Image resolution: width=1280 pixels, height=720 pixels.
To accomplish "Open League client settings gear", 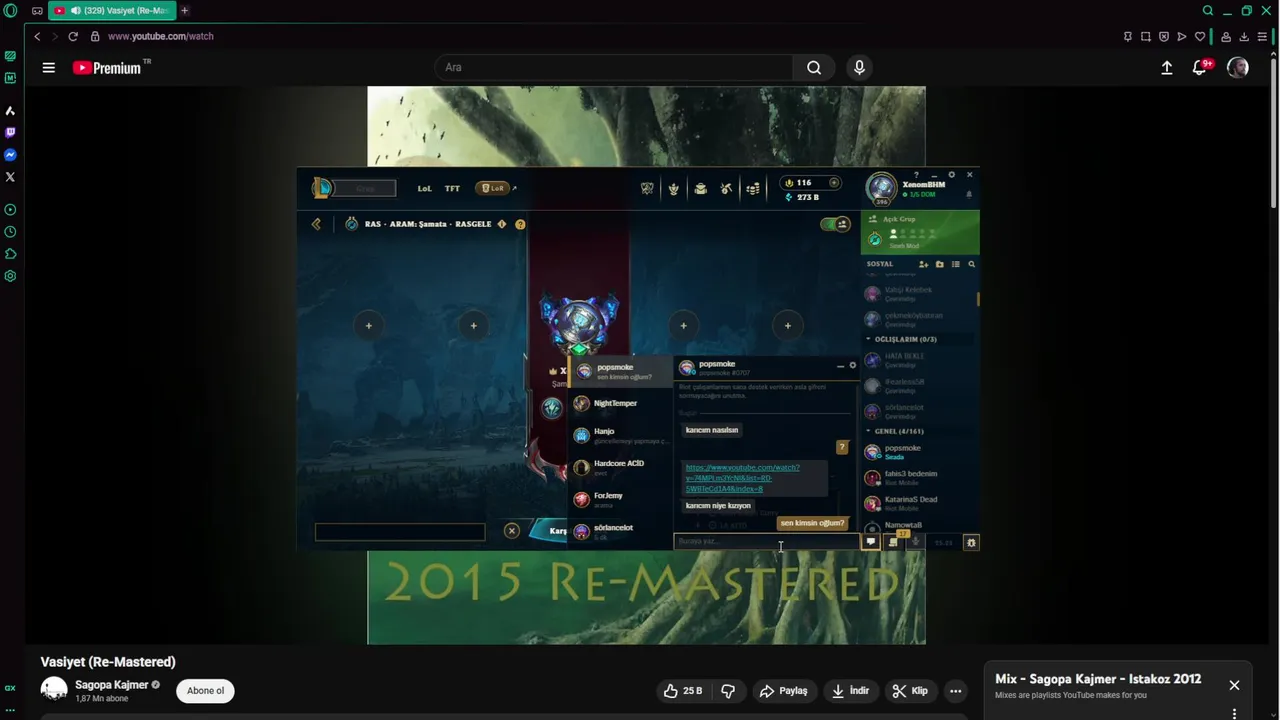I will [951, 175].
